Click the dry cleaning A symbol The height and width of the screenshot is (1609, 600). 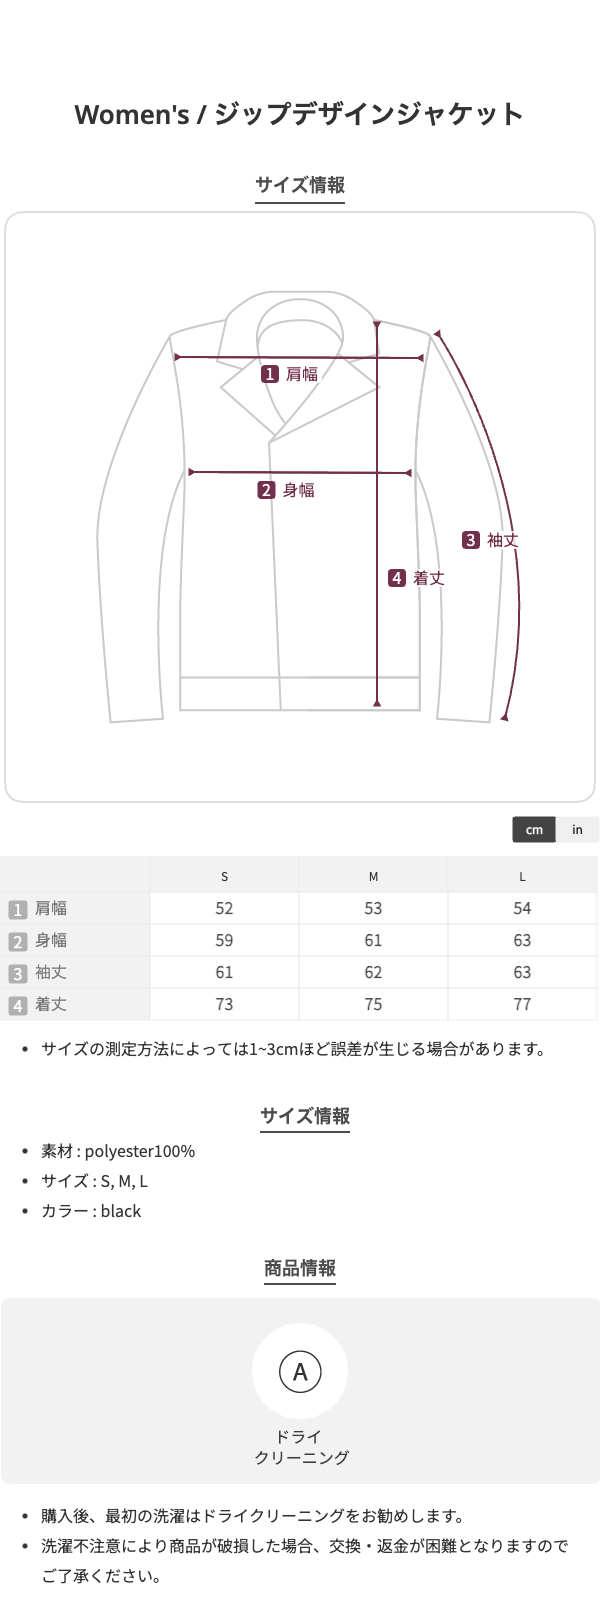click(300, 1372)
